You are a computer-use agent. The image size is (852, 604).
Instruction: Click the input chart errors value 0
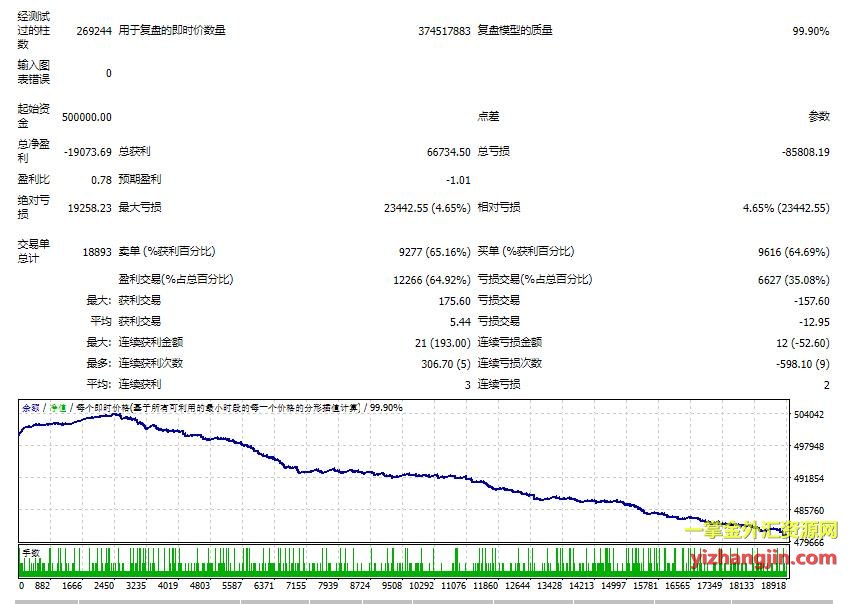(x=109, y=73)
